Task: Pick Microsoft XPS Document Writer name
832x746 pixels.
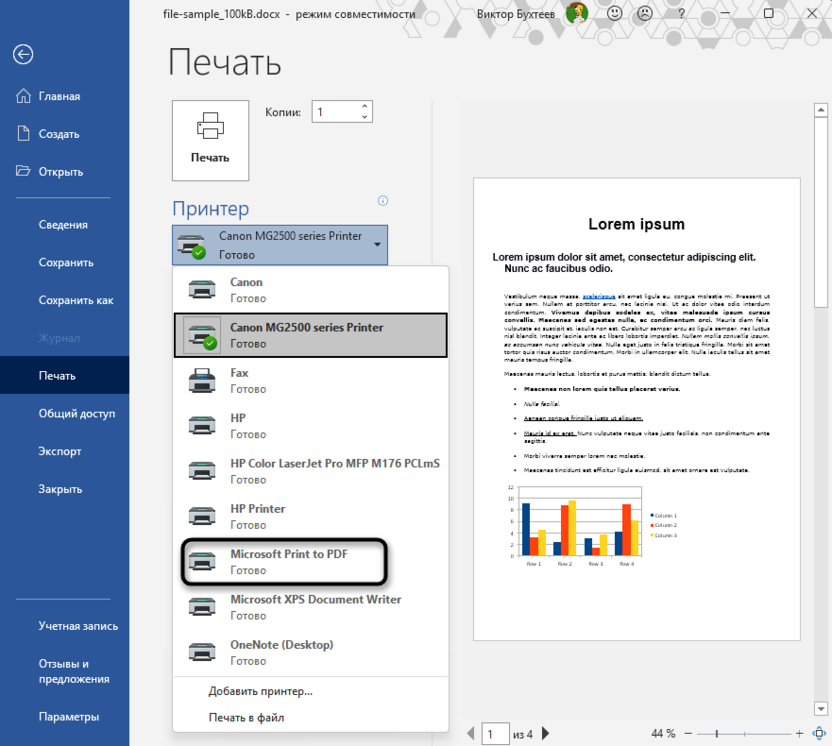Action: click(316, 599)
